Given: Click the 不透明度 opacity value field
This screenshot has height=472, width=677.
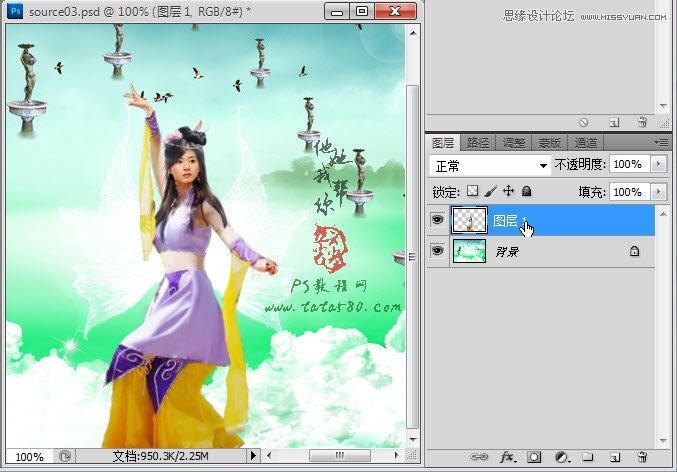Looking at the screenshot, I should coord(630,164).
